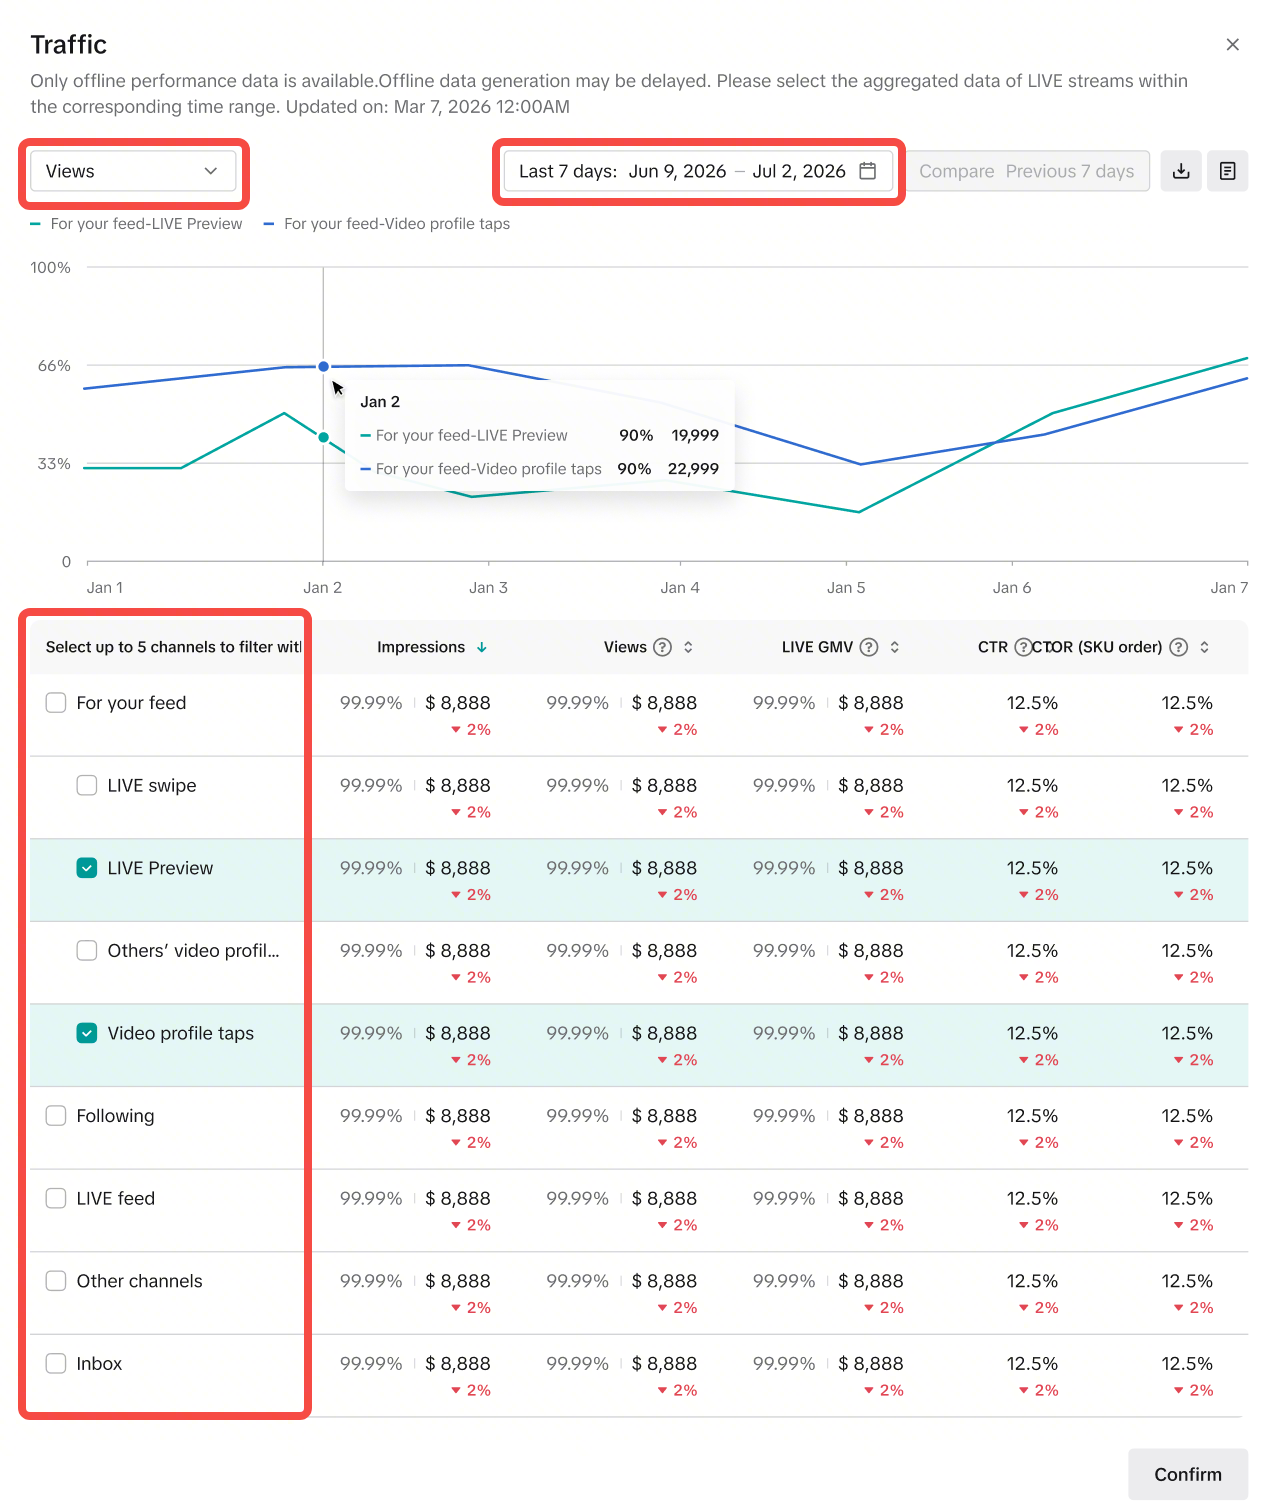1278x1504 pixels.
Task: Open the Compare Previous 7 days selector
Action: tap(1027, 171)
